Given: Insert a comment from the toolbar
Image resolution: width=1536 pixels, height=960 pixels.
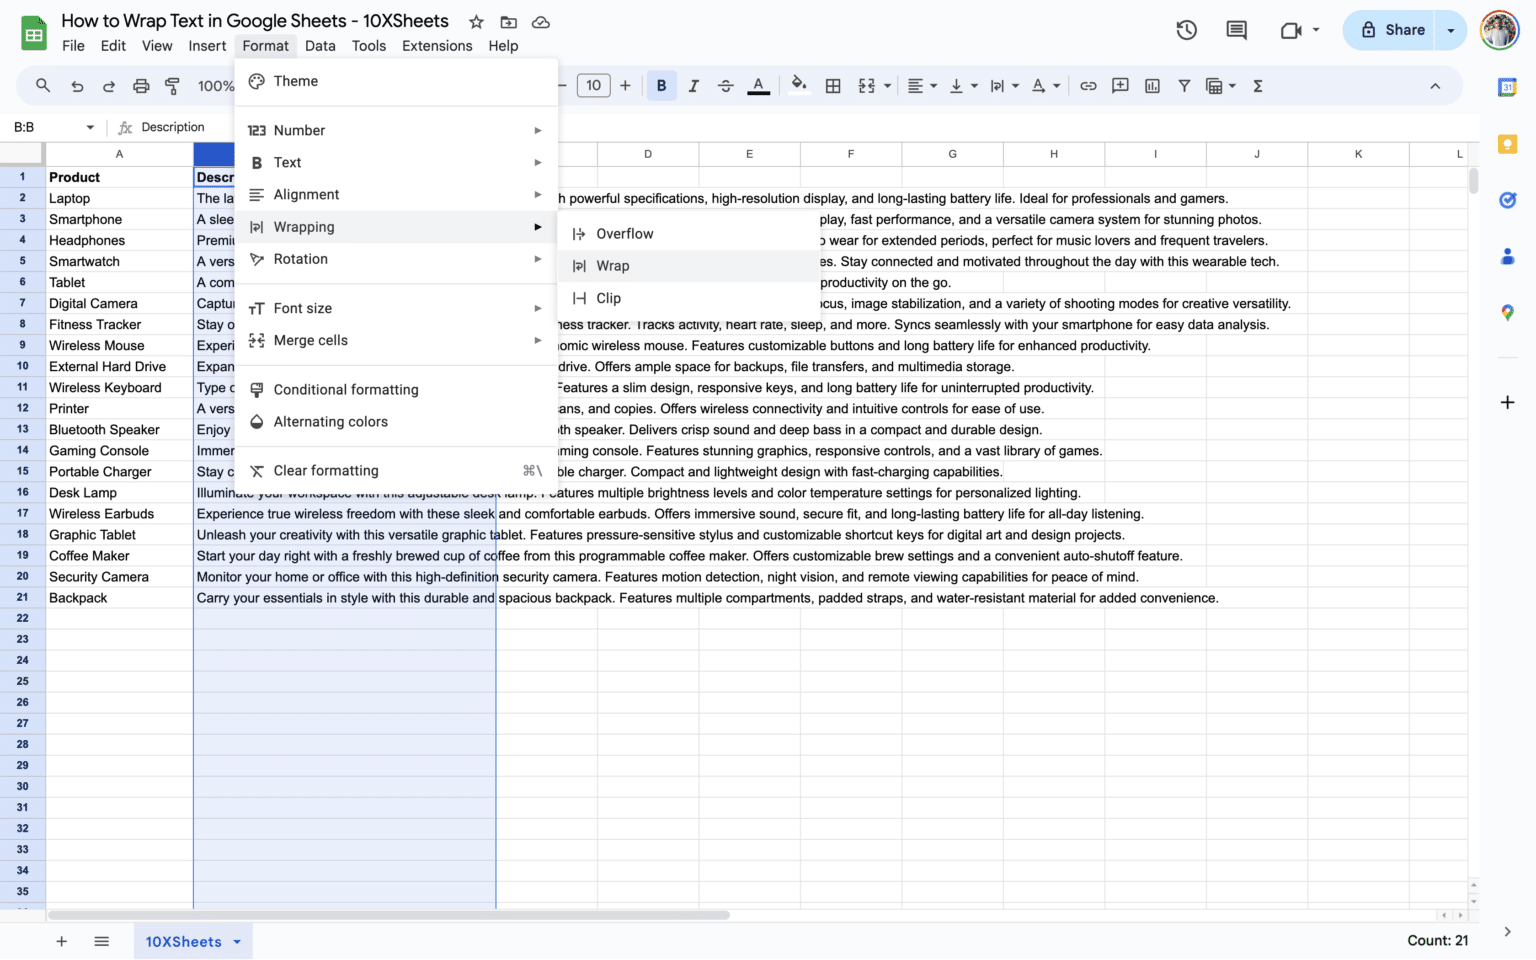Looking at the screenshot, I should click(x=1120, y=85).
